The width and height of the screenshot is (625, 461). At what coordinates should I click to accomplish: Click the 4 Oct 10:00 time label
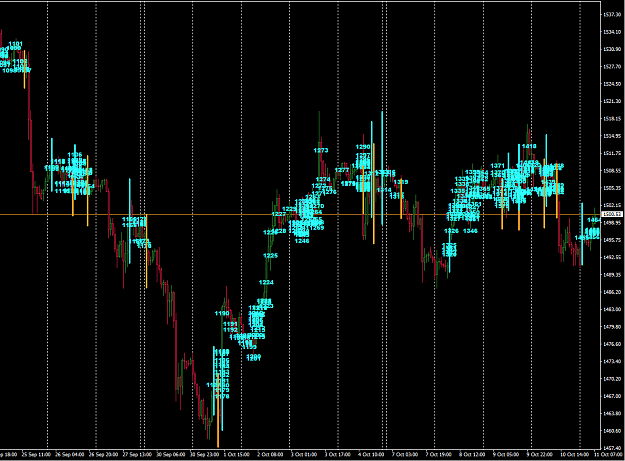pyautogui.click(x=371, y=454)
